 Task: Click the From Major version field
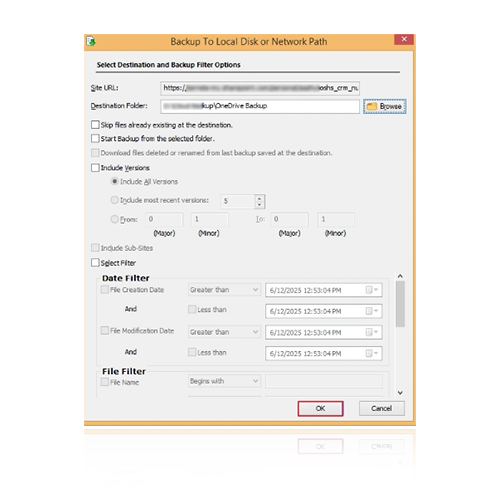(164, 219)
